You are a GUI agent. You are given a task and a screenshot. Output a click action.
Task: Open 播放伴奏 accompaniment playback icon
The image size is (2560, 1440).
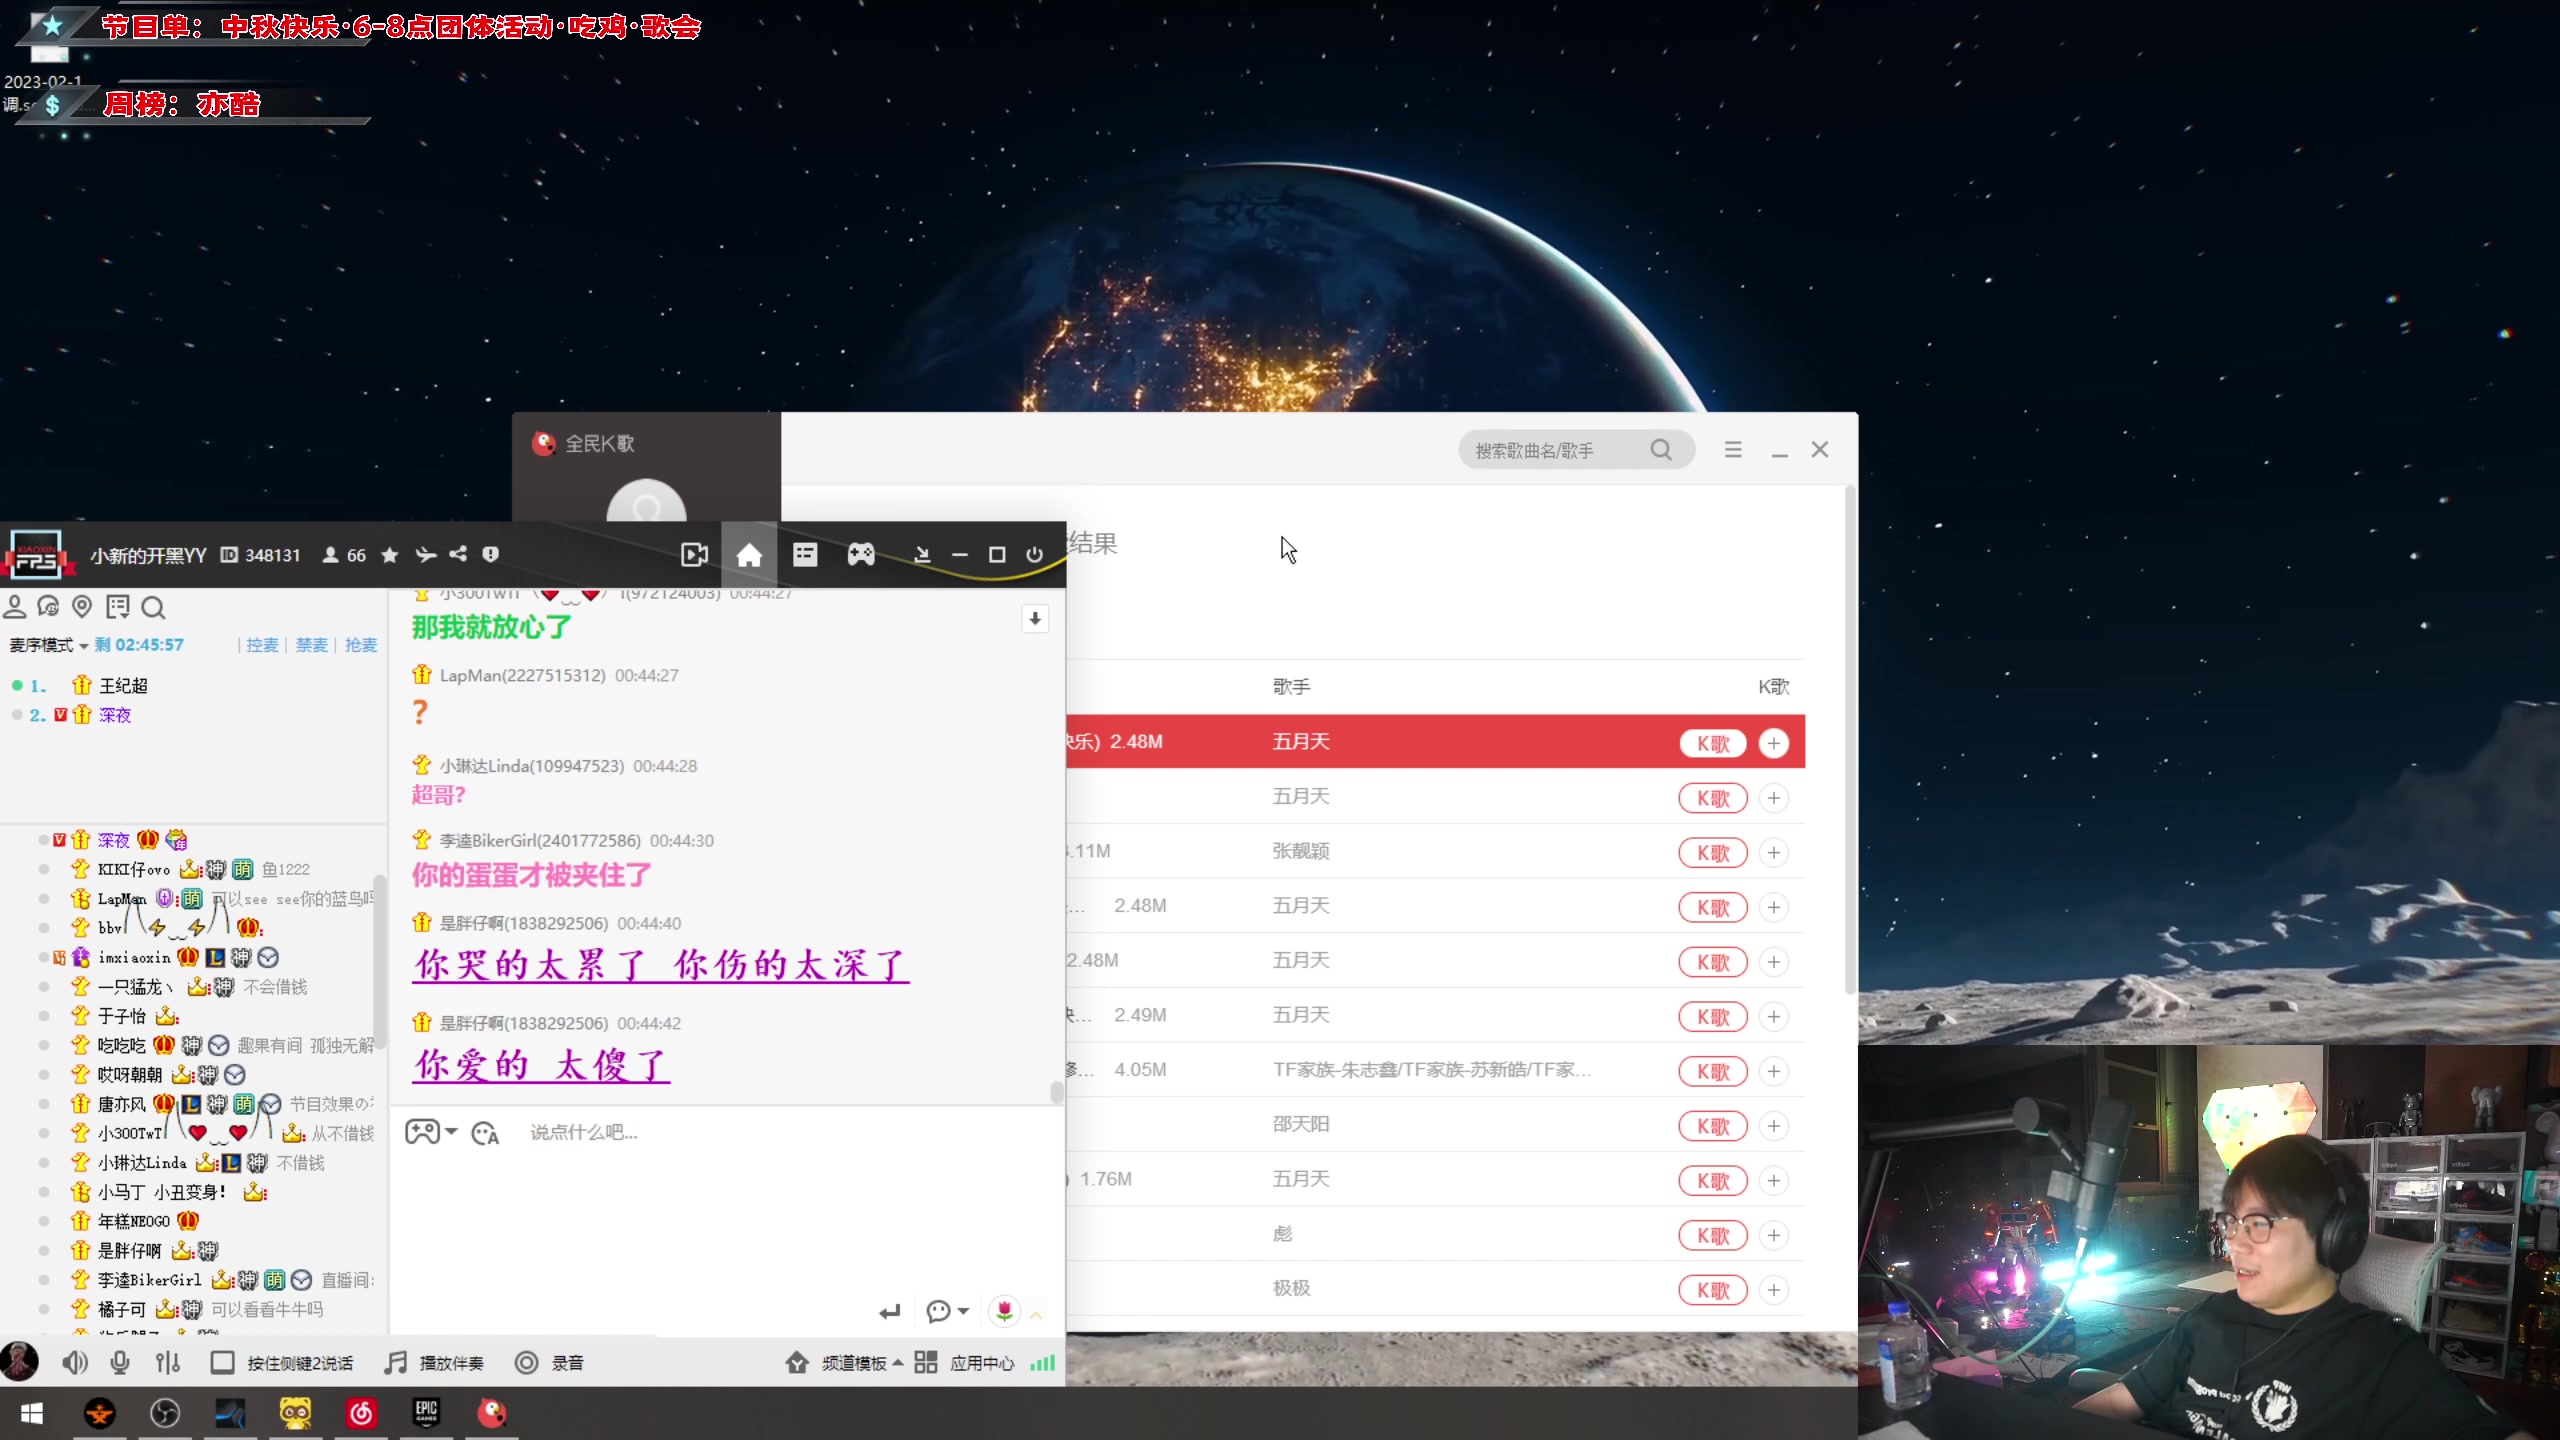[x=397, y=1362]
